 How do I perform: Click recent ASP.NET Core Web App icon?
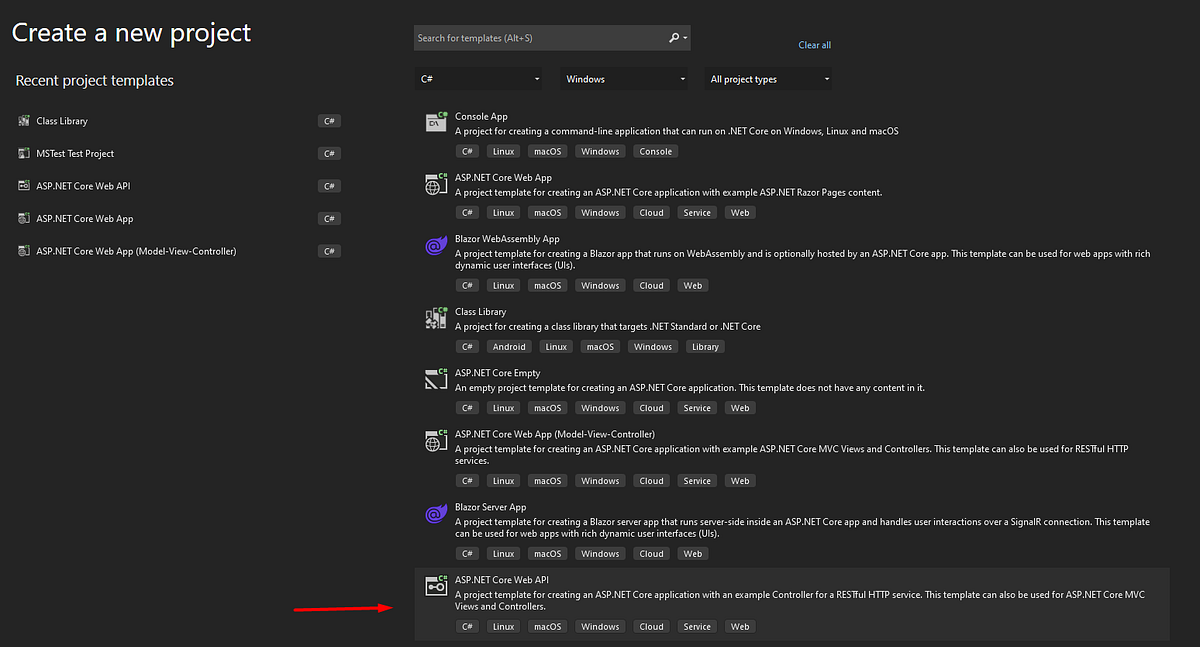point(25,219)
